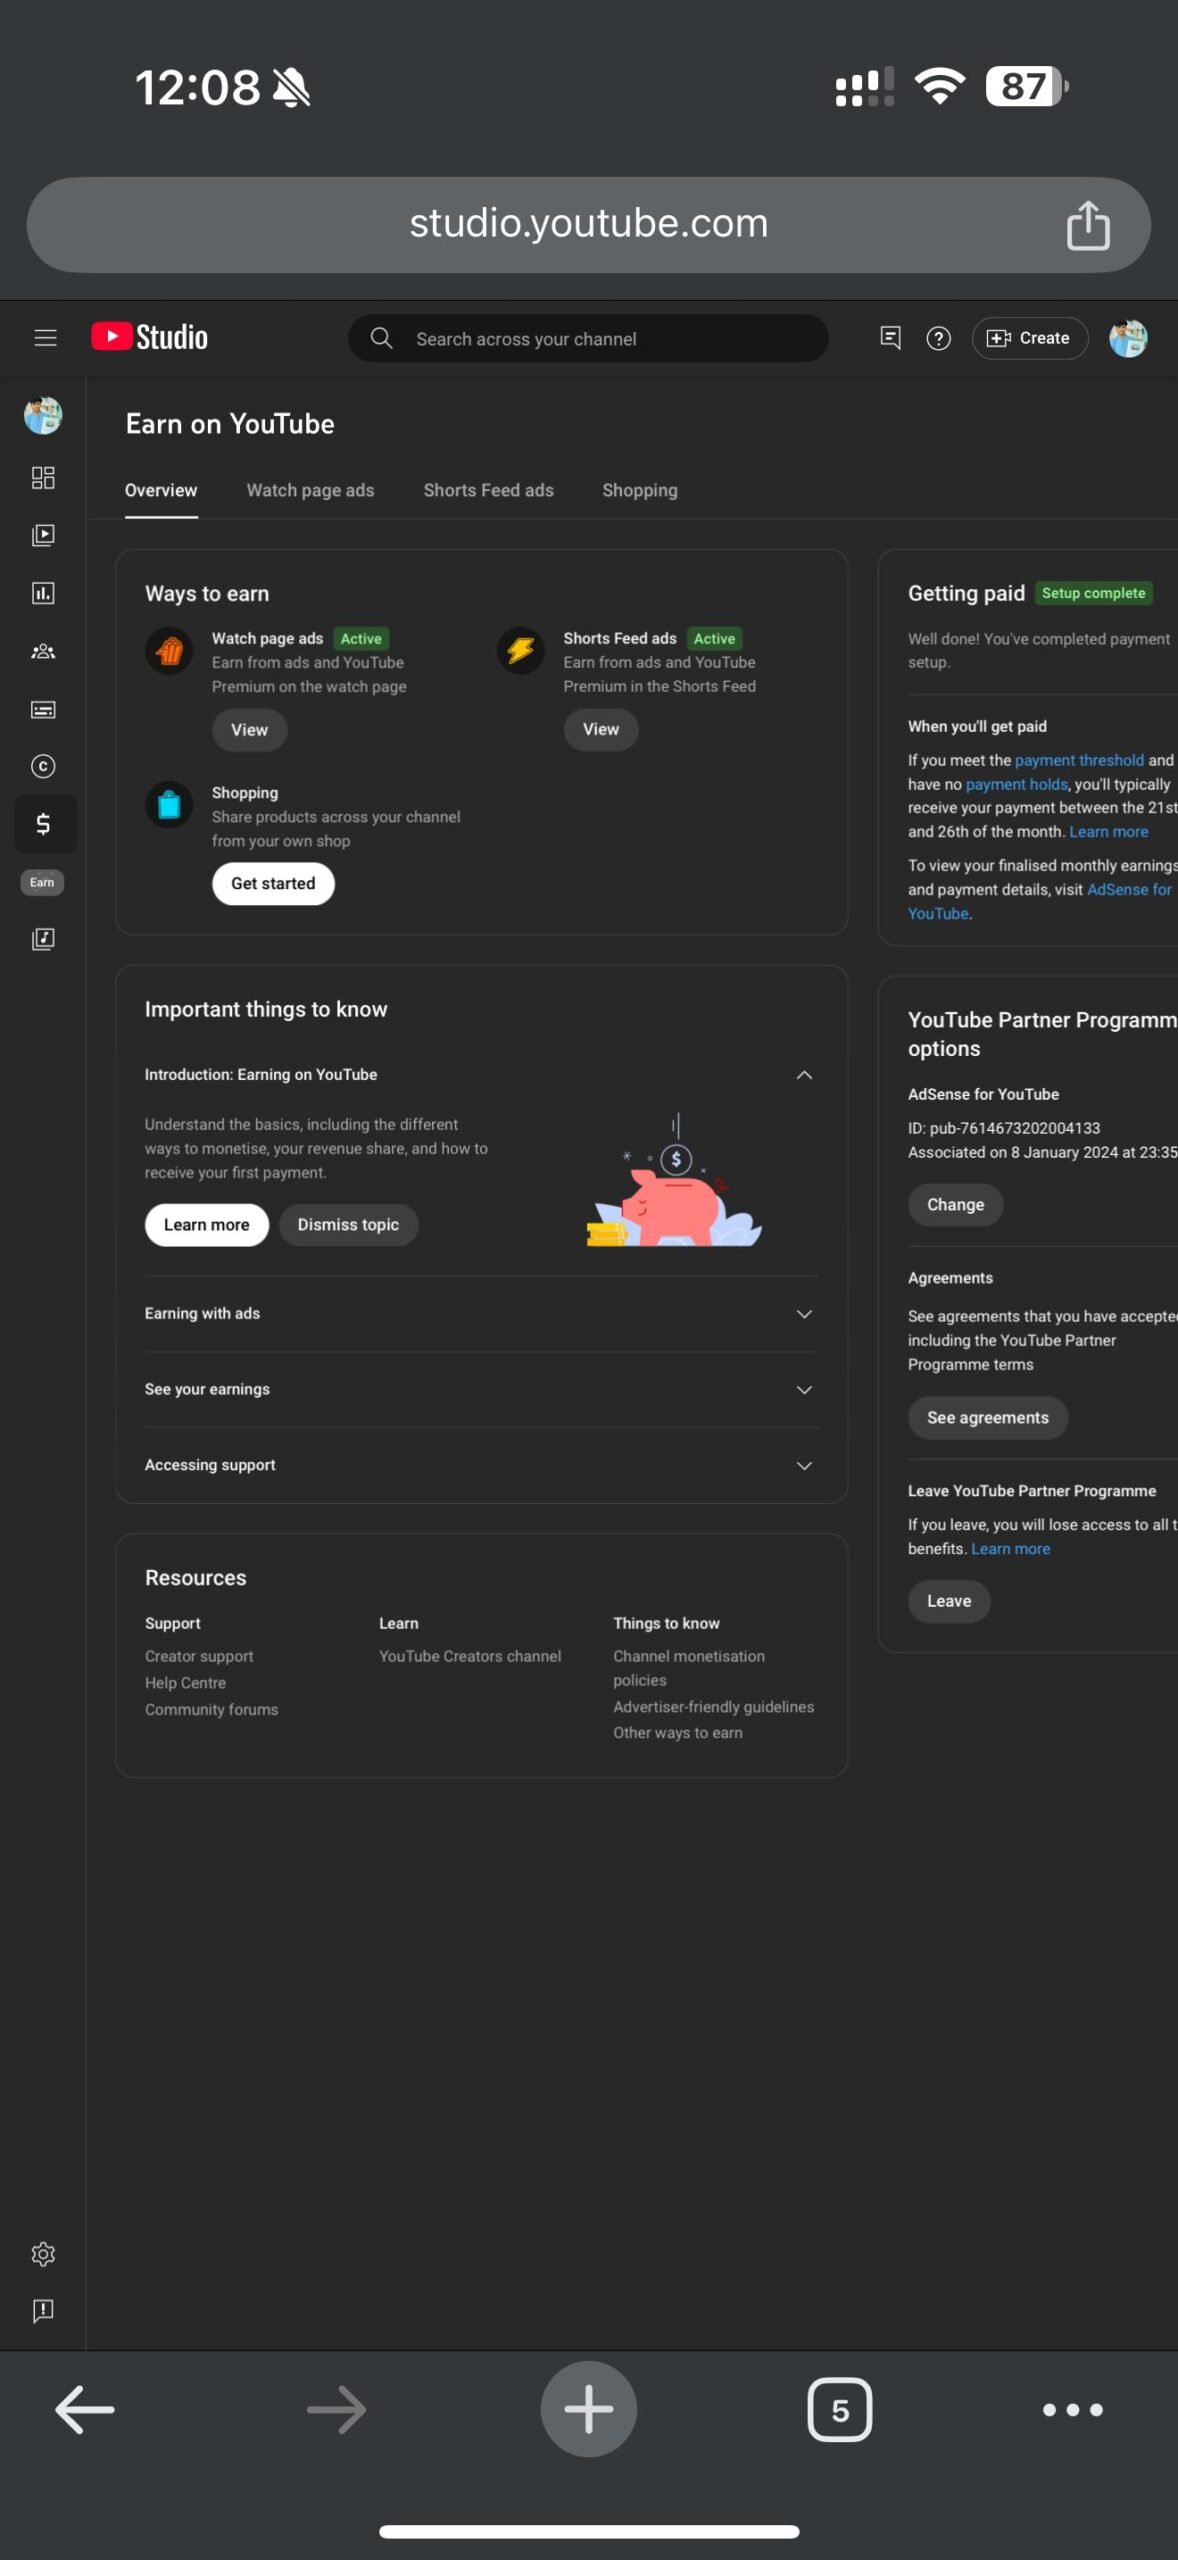
Task: Open the payment threshold link
Action: [1079, 761]
